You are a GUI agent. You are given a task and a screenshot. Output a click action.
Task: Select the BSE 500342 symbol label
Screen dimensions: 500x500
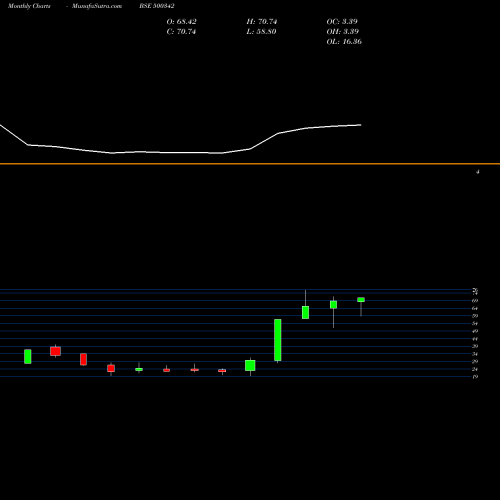[x=157, y=6]
